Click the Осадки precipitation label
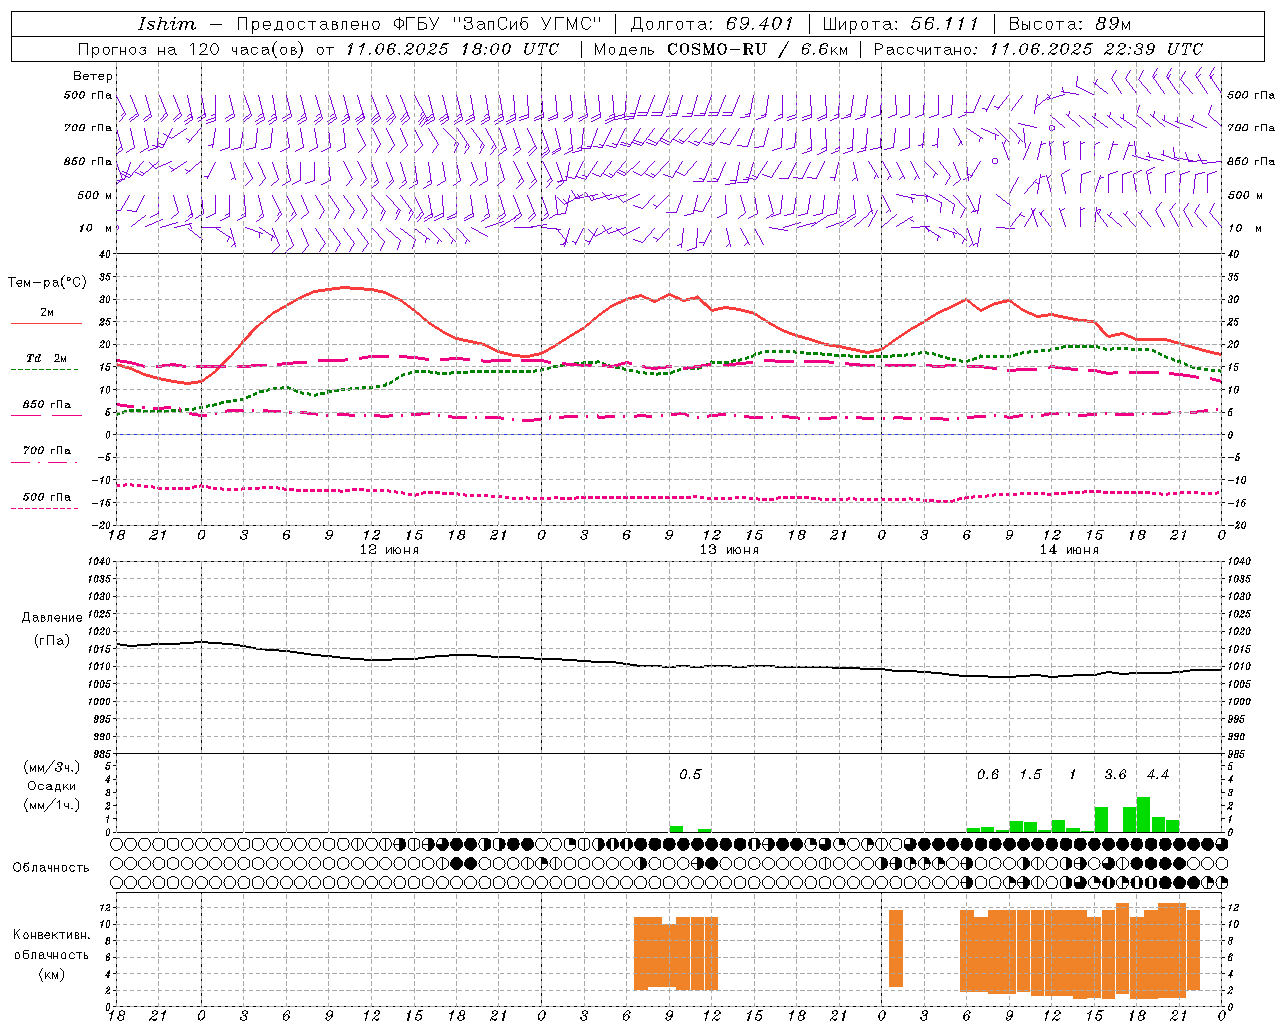1280x1024 pixels. (52, 786)
